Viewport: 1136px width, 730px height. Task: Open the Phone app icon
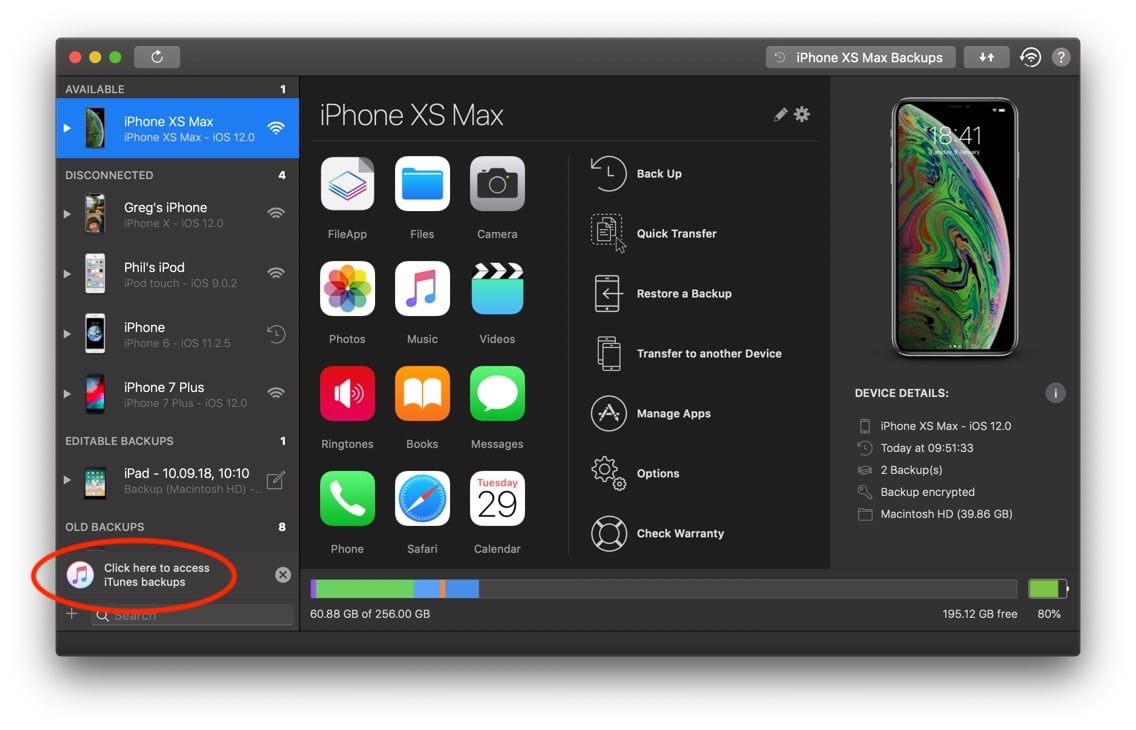[347, 499]
